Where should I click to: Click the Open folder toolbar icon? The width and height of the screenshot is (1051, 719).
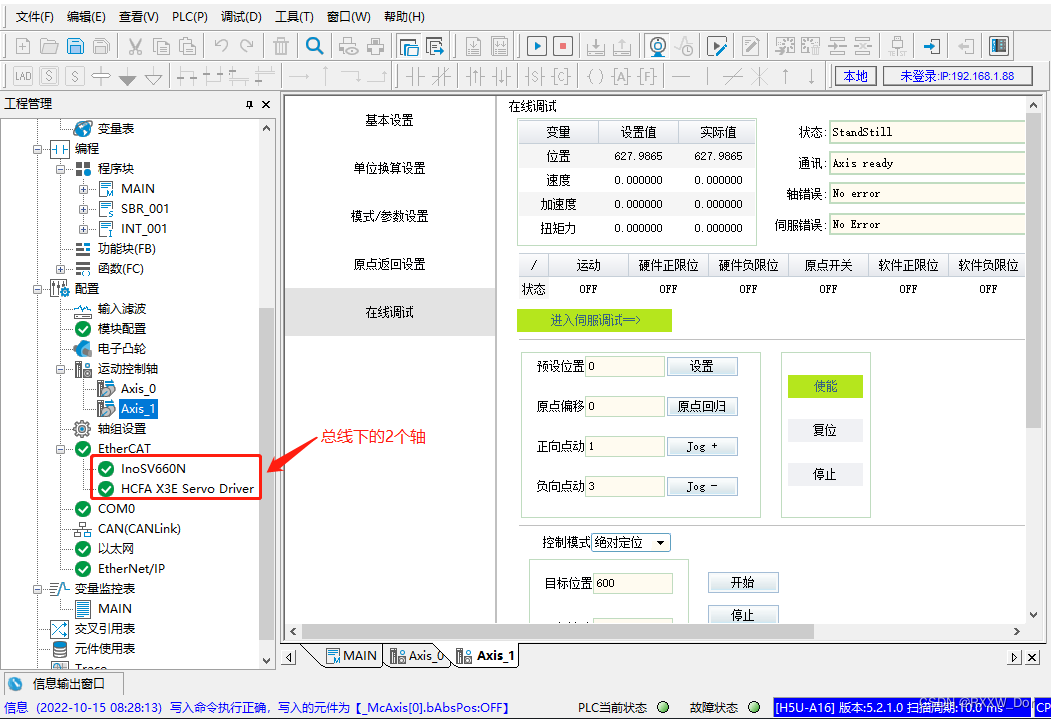point(49,46)
